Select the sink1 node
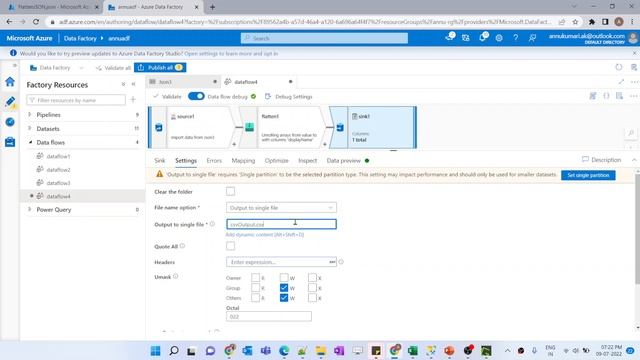Screen dimensions: 640x360 coord(373,127)
